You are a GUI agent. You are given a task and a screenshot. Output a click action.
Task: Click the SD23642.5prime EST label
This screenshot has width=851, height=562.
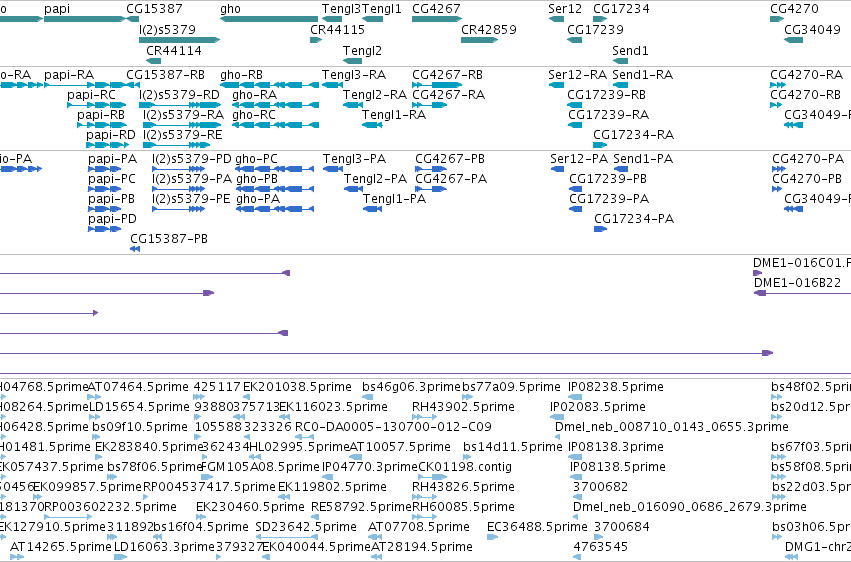306,527
